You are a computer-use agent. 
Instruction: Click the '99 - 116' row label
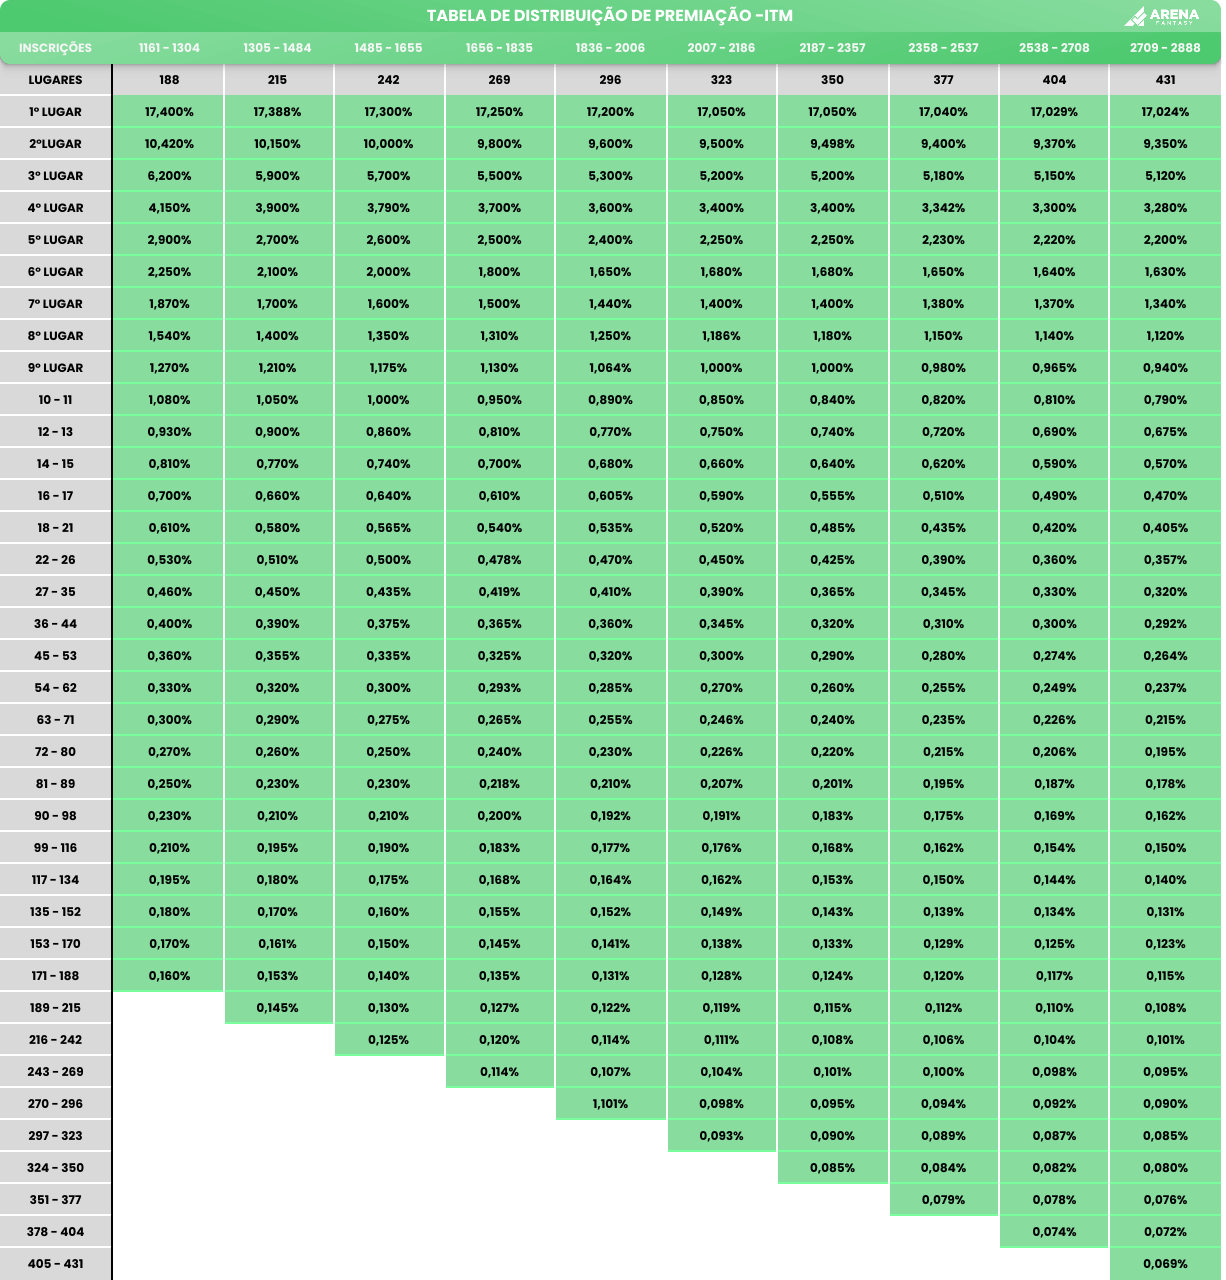(55, 848)
